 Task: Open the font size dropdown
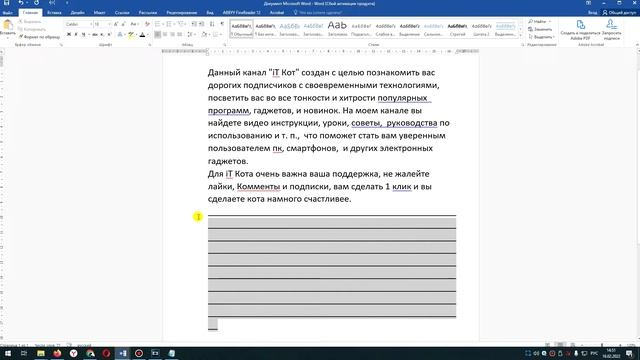pyautogui.click(x=109, y=24)
